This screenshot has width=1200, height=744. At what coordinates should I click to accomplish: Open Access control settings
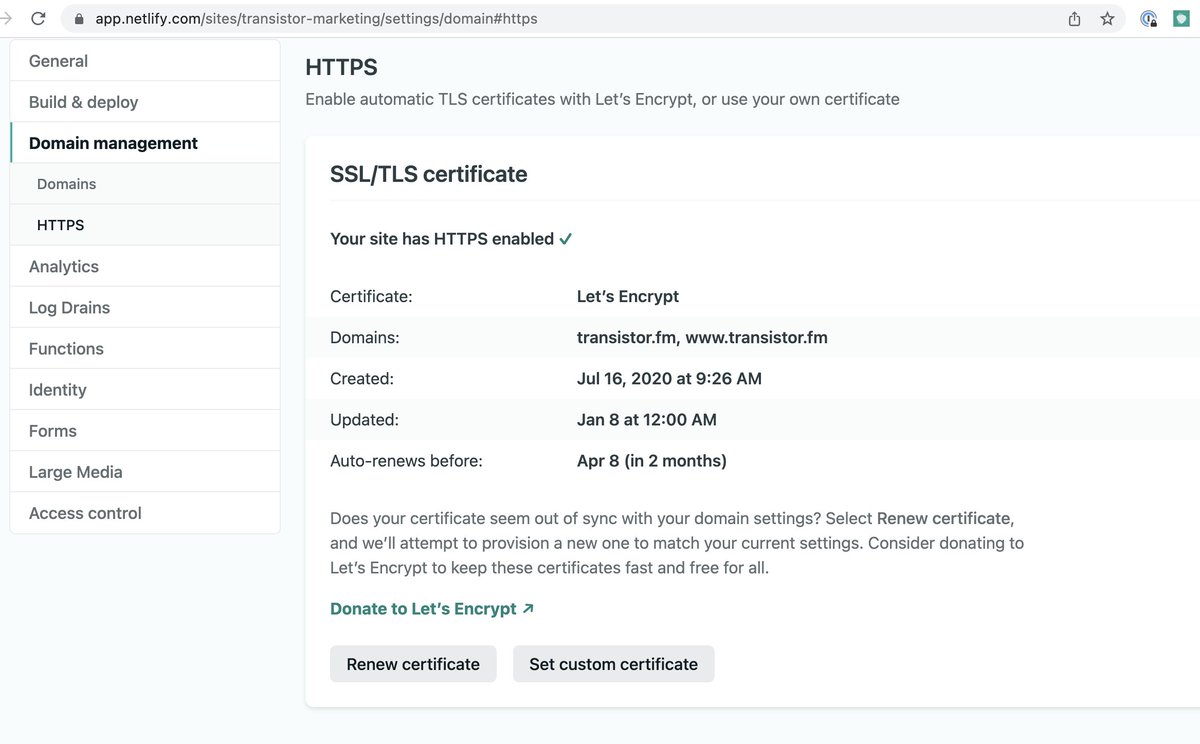85,513
